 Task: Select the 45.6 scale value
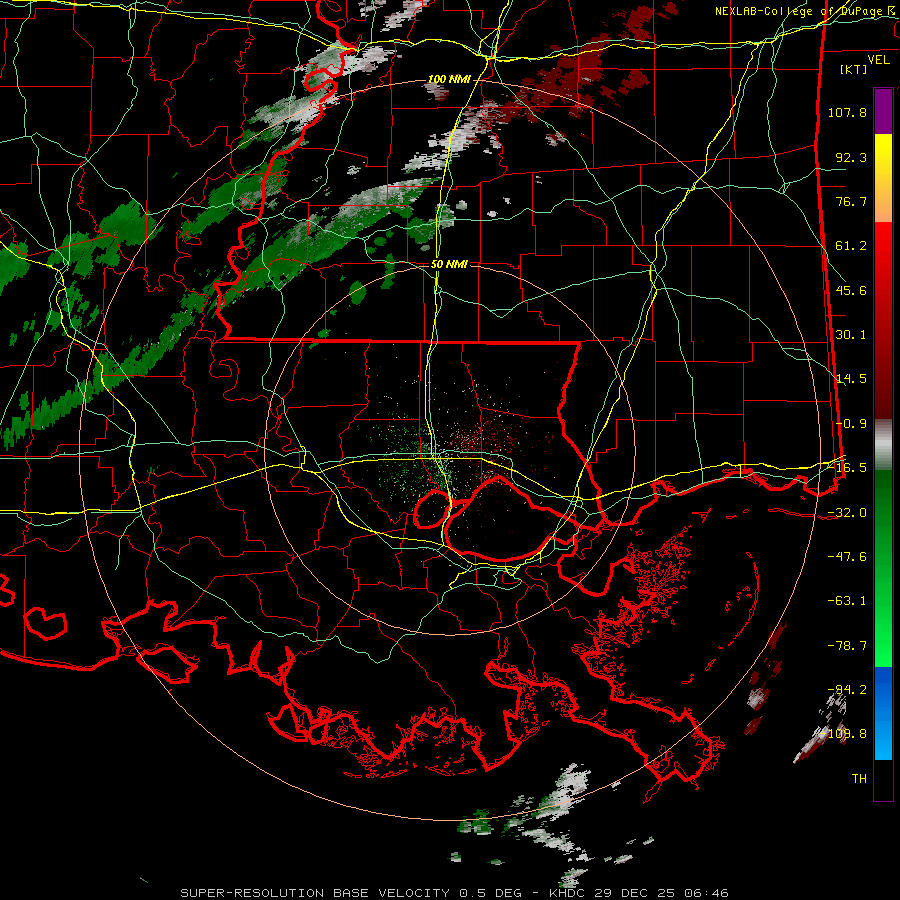click(x=851, y=290)
